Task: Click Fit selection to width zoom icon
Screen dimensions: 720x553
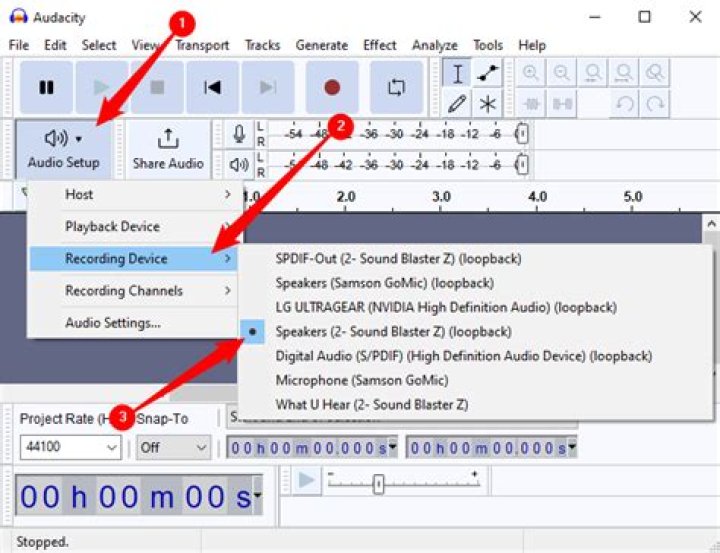Action: coord(593,73)
